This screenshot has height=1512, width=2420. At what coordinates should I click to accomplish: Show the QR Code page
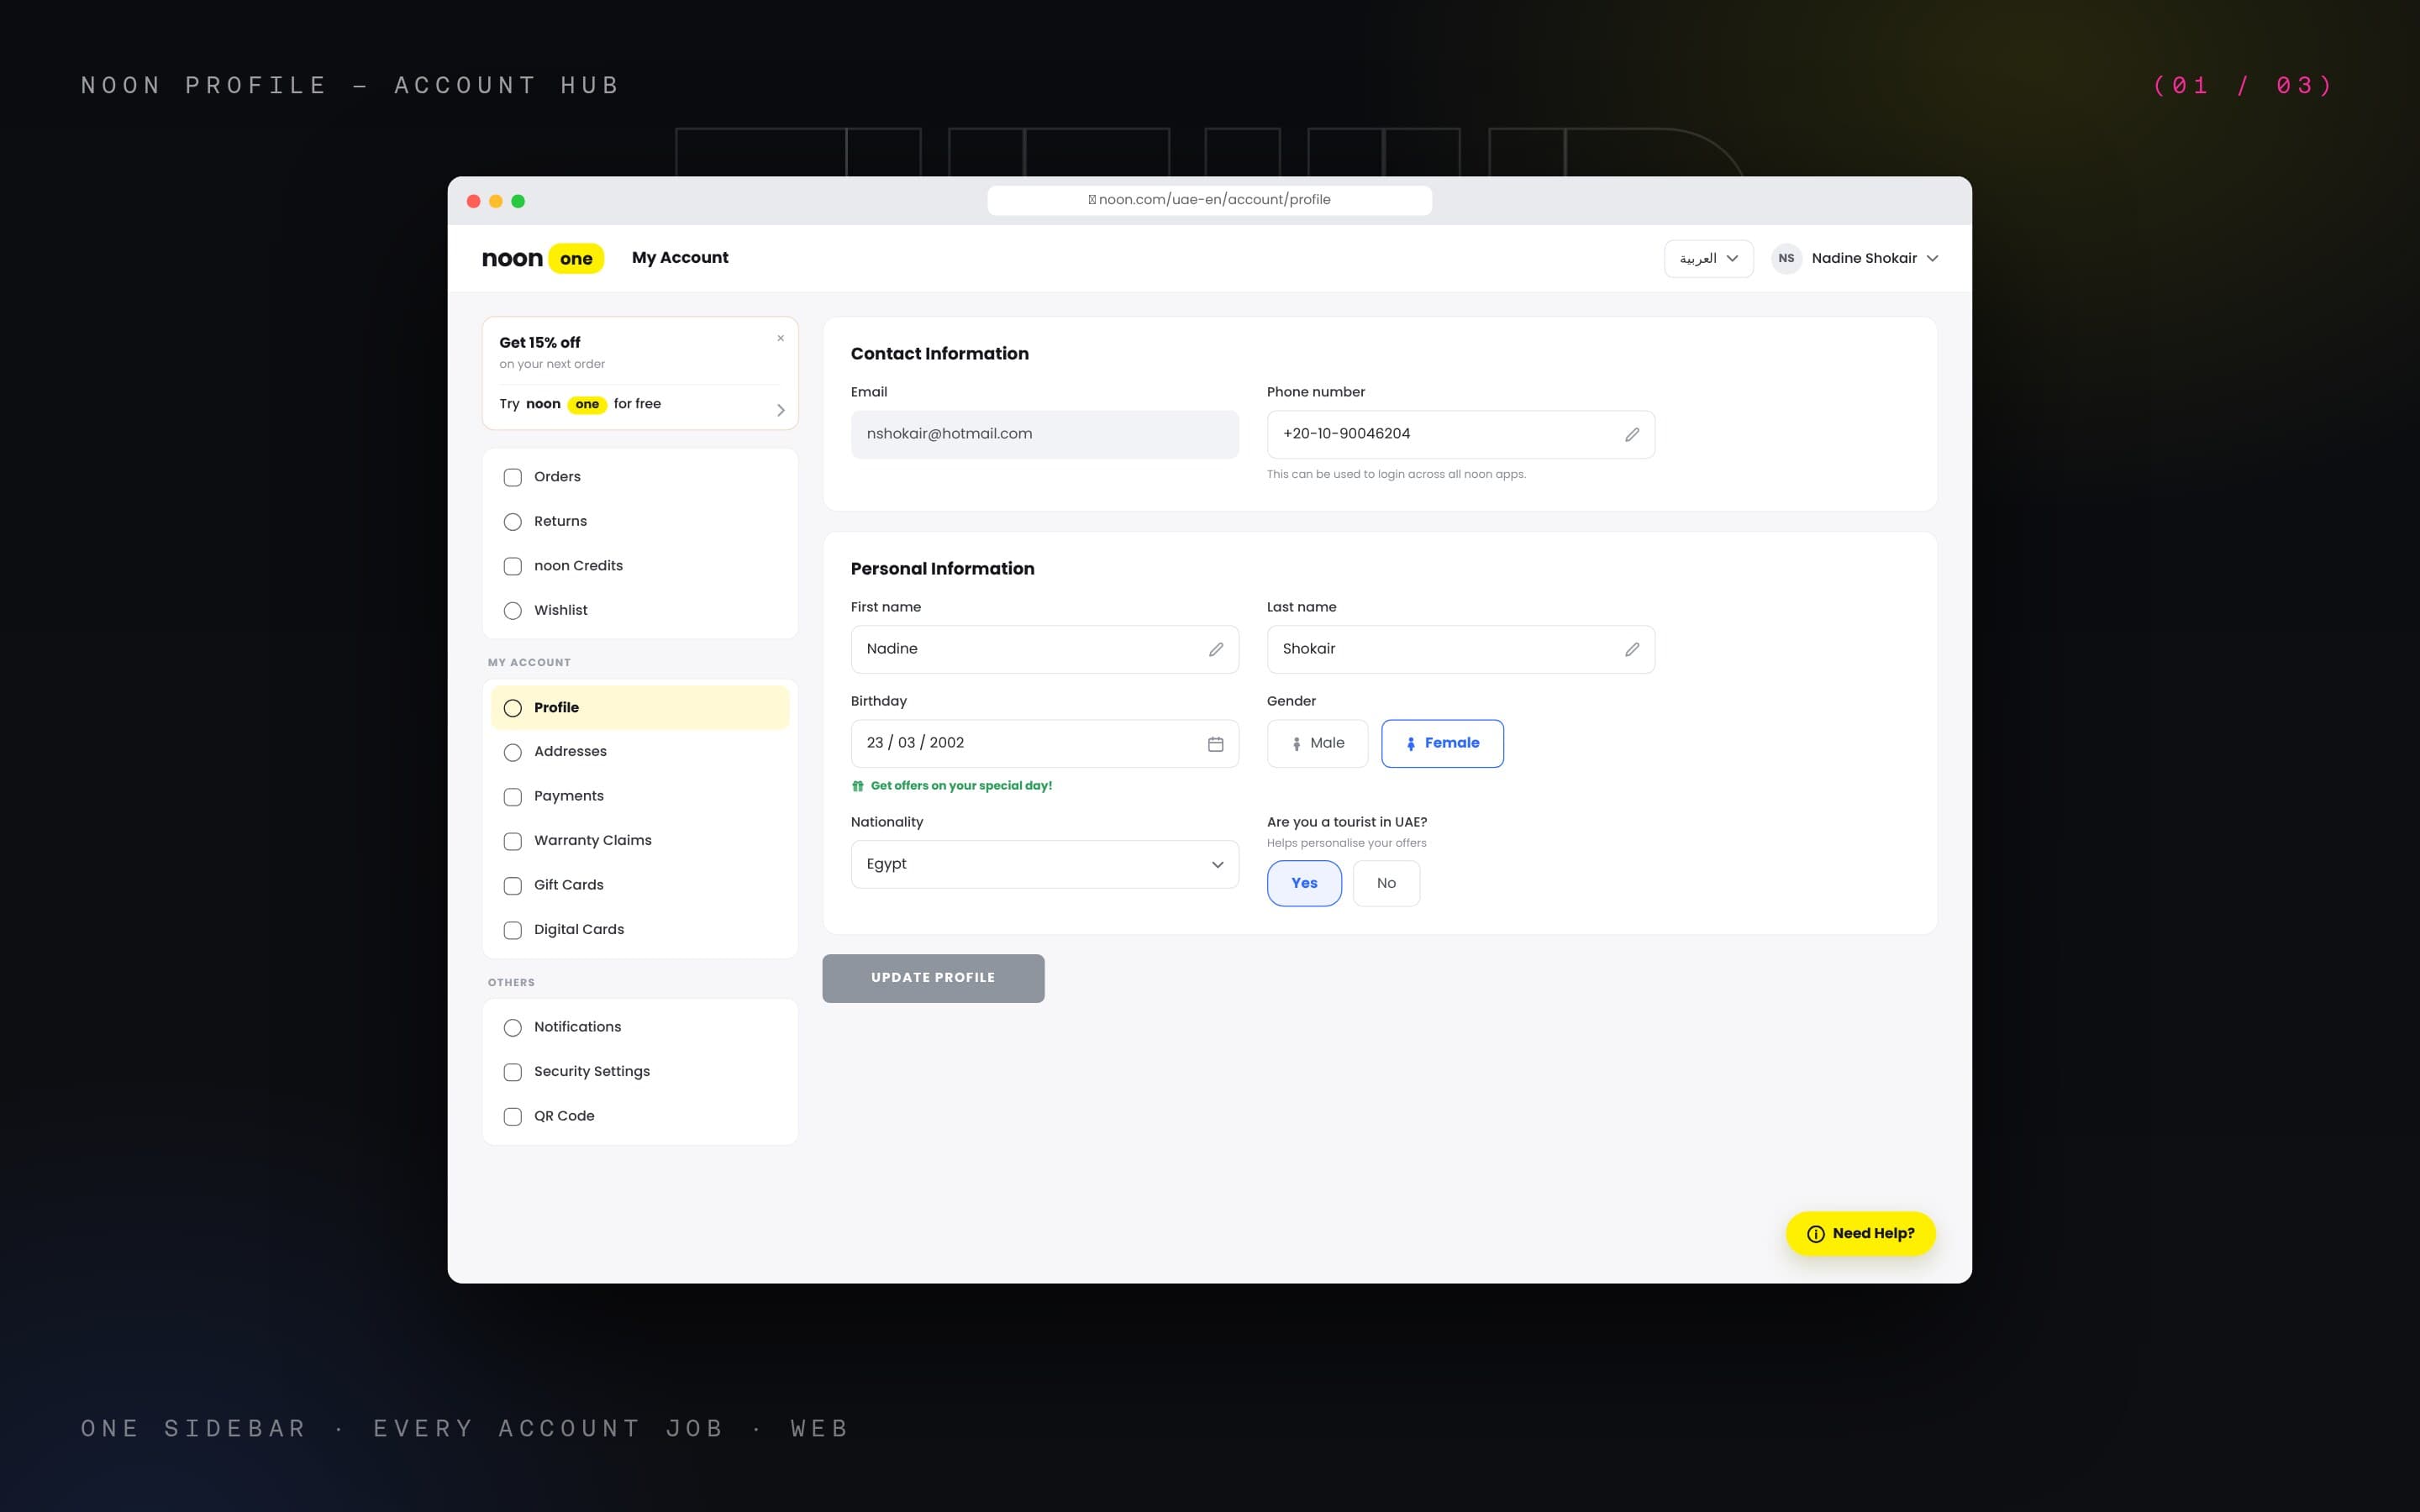point(640,1117)
